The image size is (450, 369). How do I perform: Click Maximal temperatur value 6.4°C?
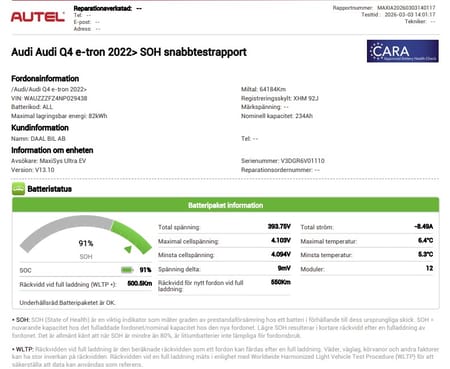click(x=426, y=240)
